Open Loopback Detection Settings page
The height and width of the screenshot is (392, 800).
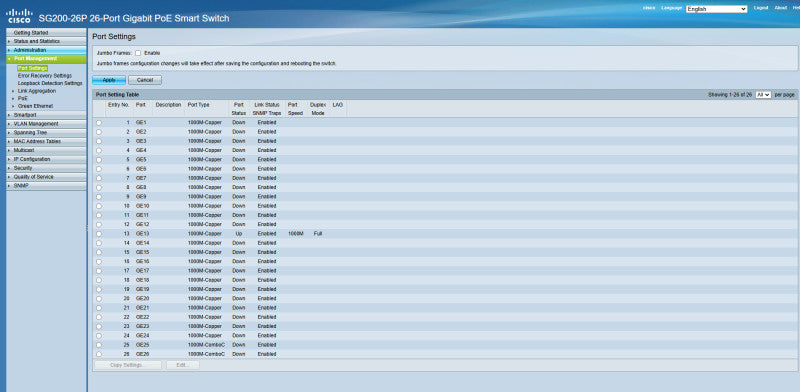(50, 83)
